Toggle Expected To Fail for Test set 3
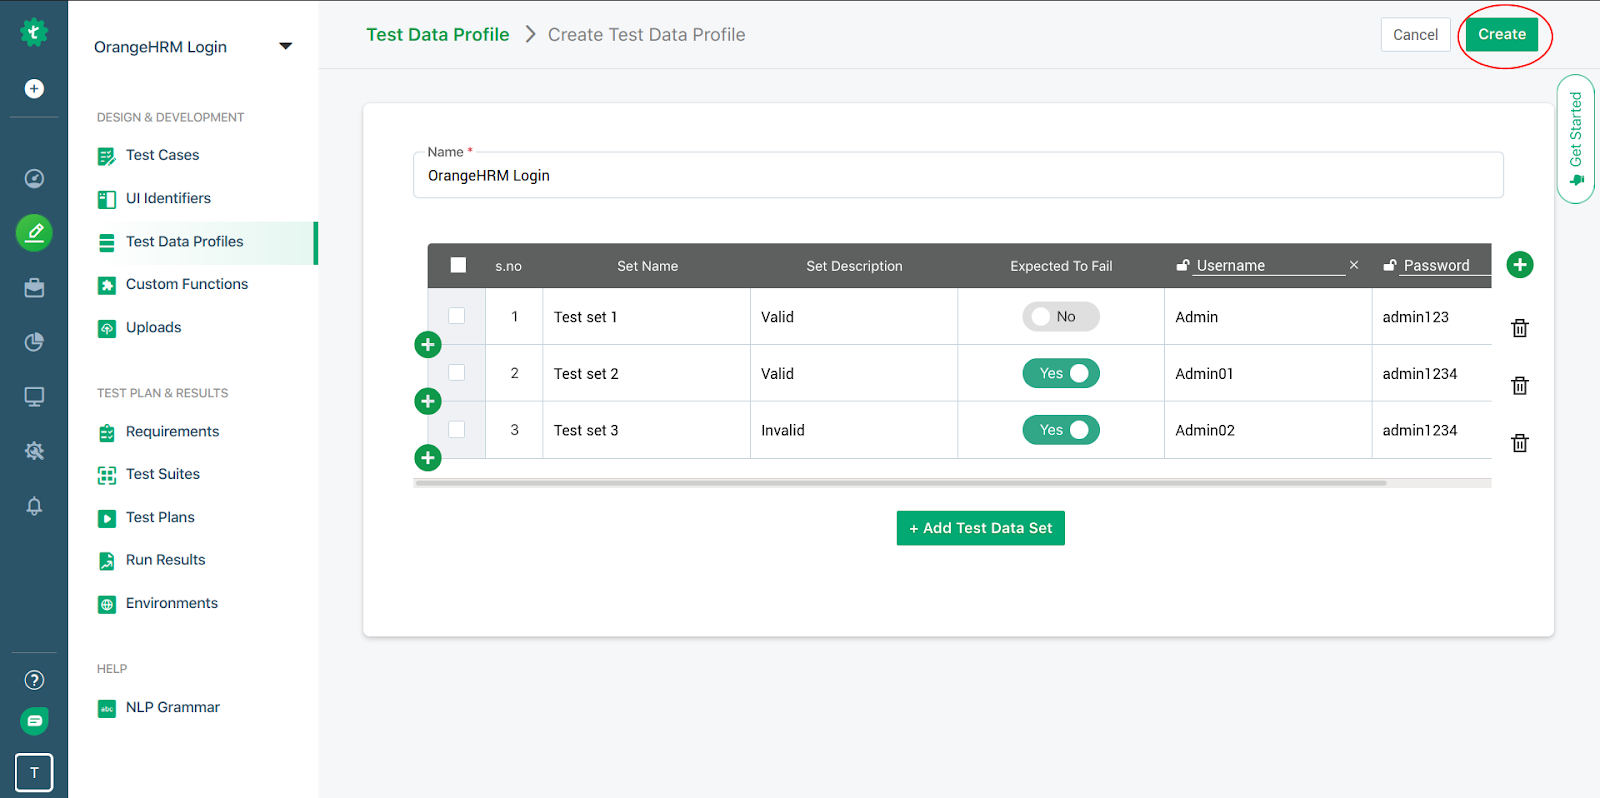Viewport: 1600px width, 798px height. (x=1061, y=430)
